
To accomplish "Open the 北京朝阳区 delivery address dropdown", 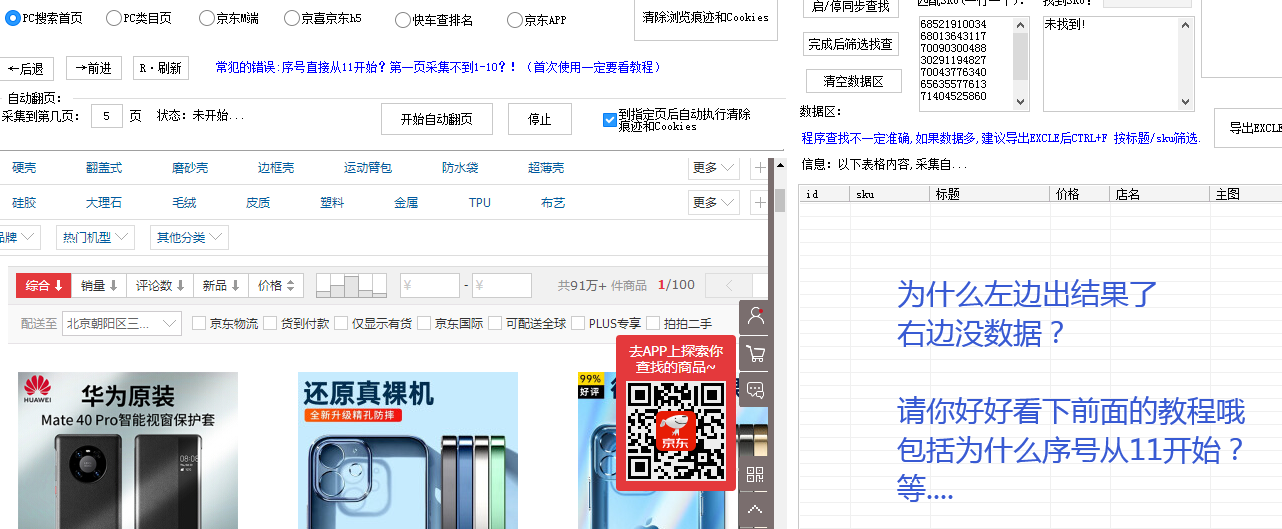I will [x=121, y=323].
